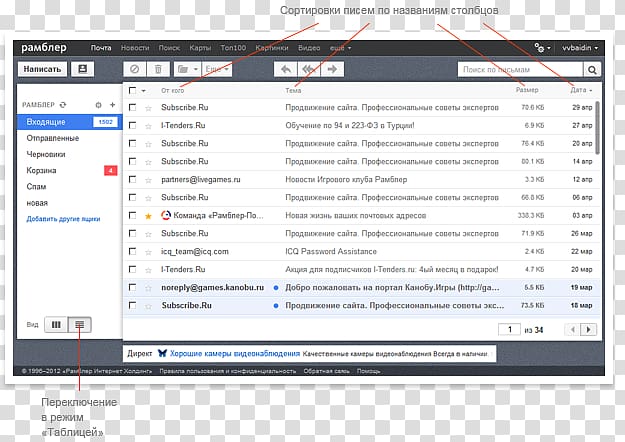Star the 29 апр Subscribe.Ru message
The height and width of the screenshot is (442, 625).
click(148, 108)
